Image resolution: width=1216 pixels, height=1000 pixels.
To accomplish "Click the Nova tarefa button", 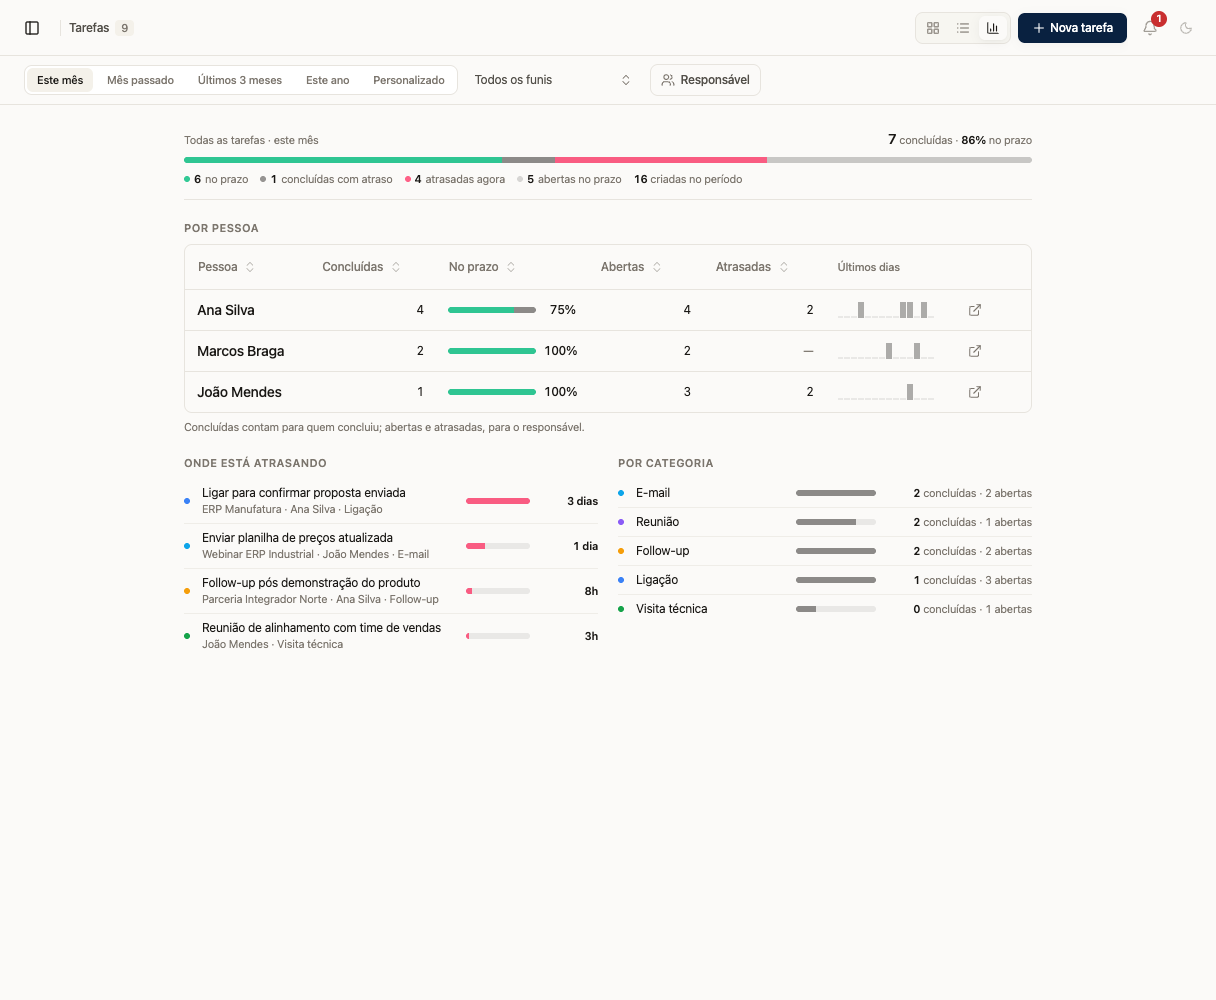I will tap(1072, 28).
